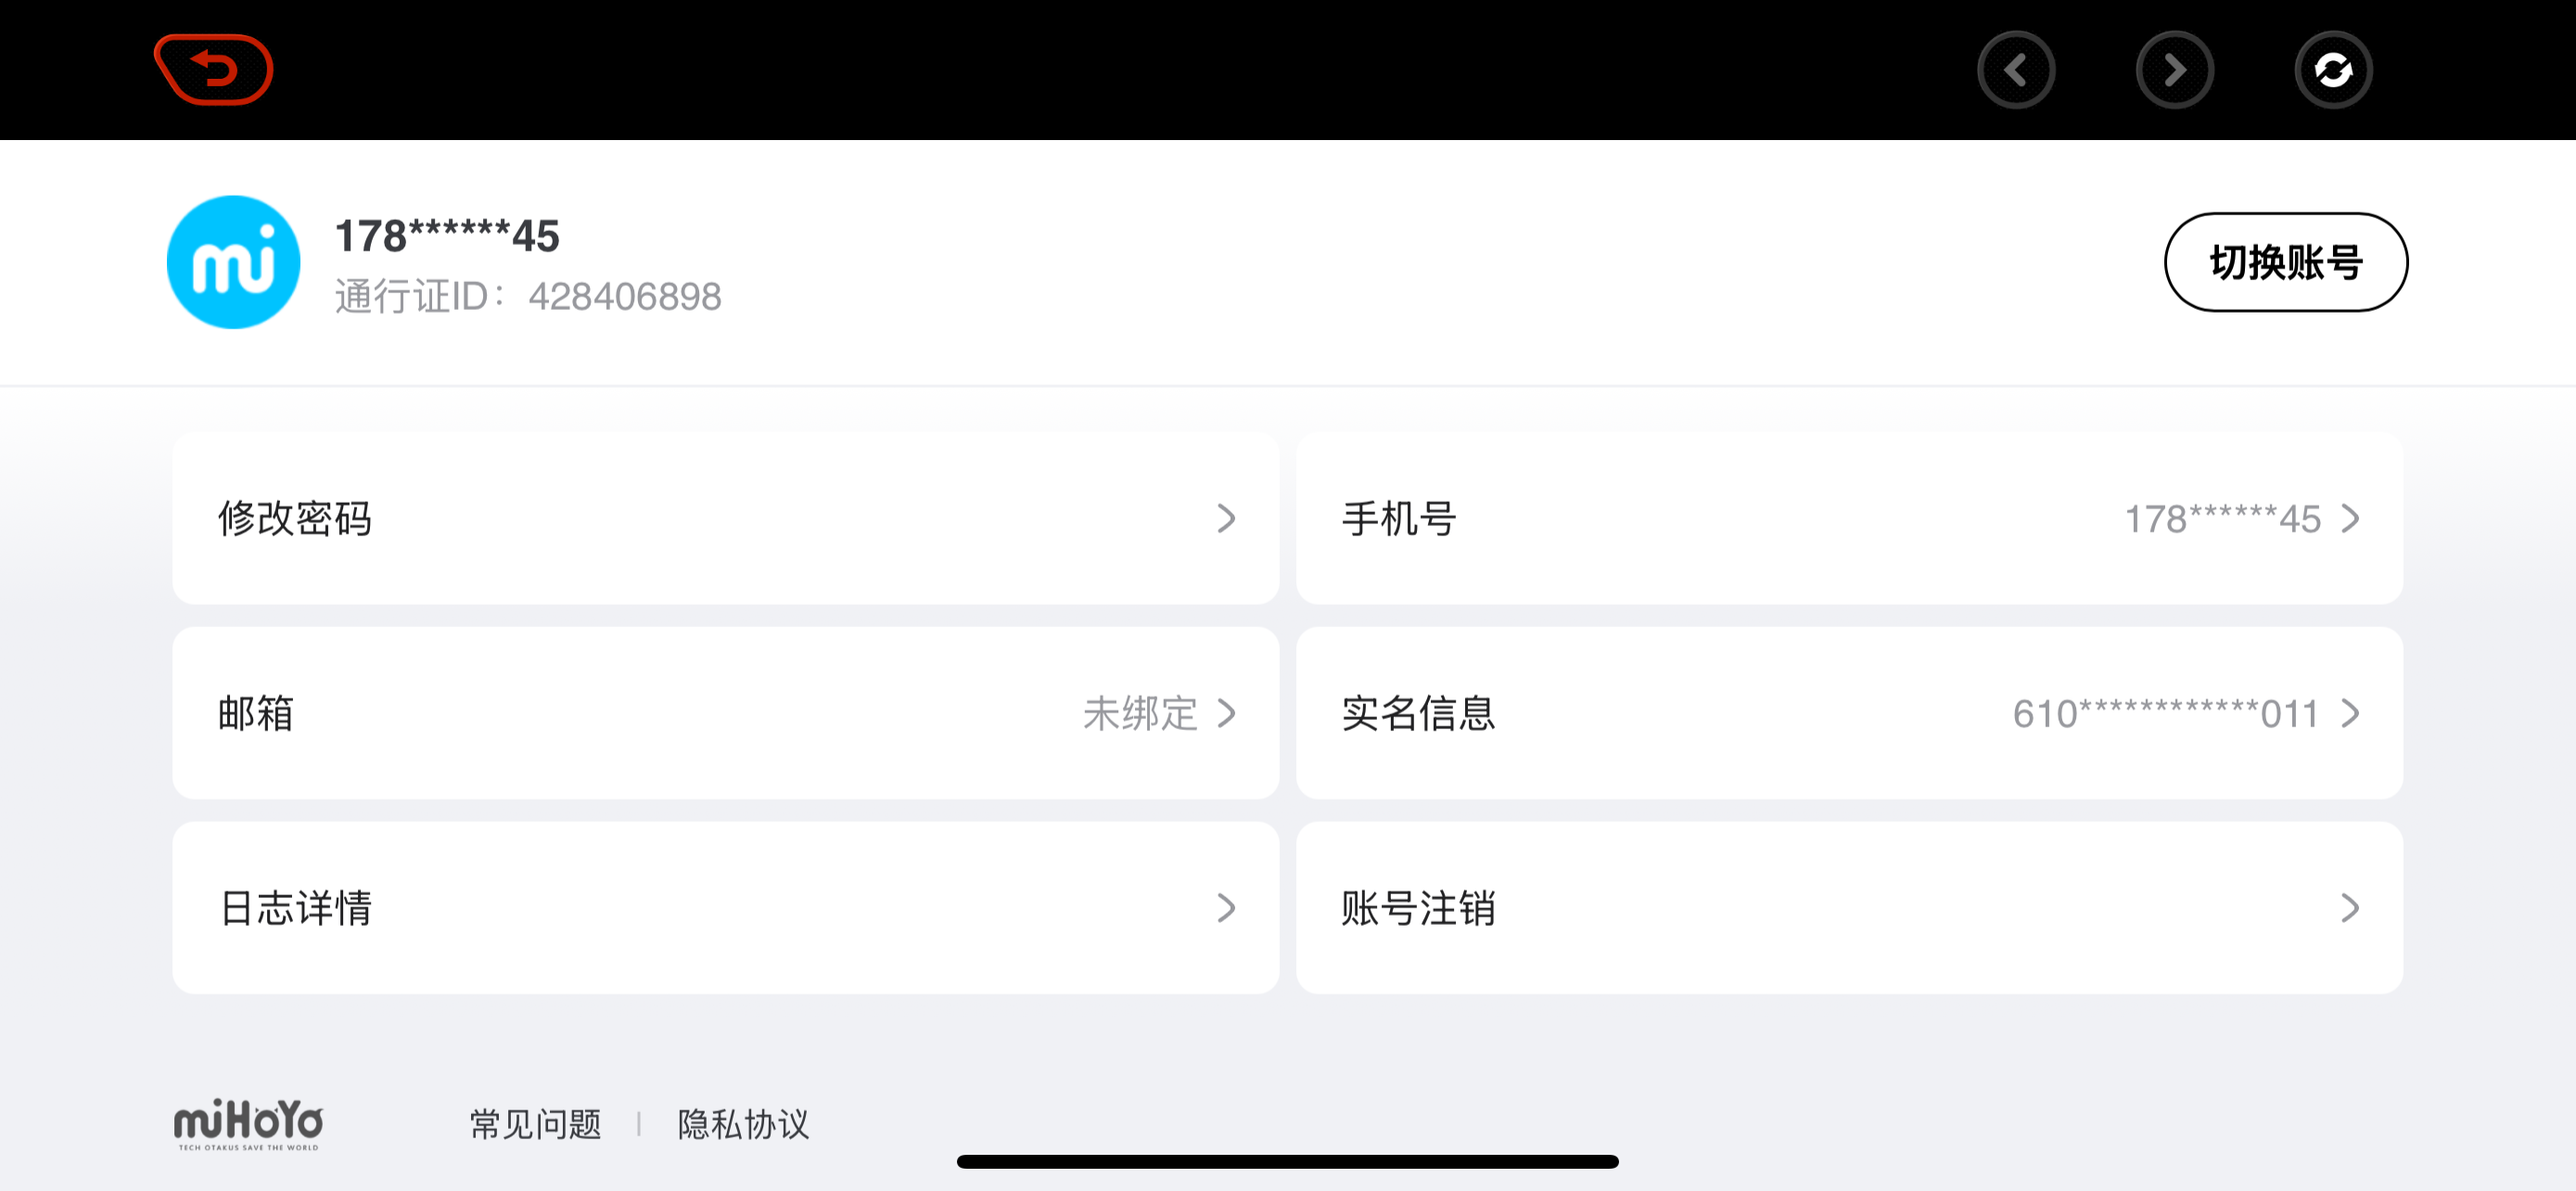The width and height of the screenshot is (2576, 1191).
Task: Click the masked ID number 610***011
Action: coord(2166,714)
